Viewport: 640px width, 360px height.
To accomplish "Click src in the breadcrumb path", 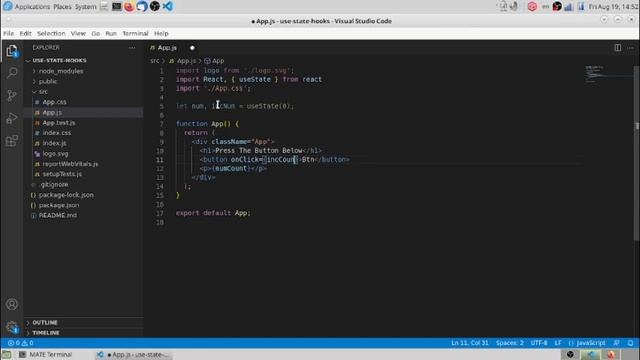I will pyautogui.click(x=154, y=61).
